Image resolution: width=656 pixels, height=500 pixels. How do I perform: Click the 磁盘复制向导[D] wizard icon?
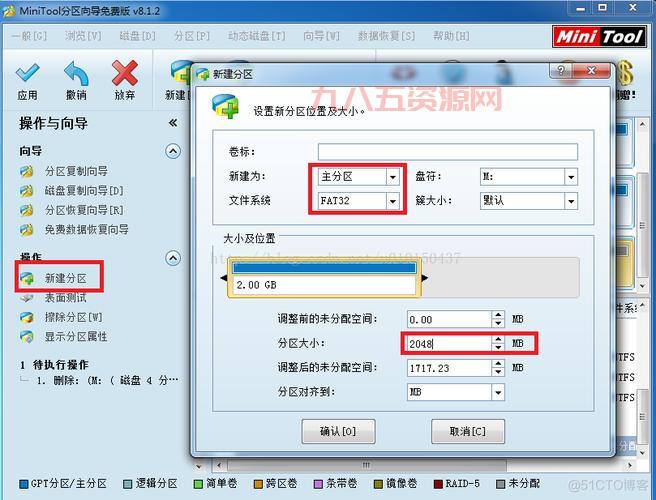click(26, 191)
